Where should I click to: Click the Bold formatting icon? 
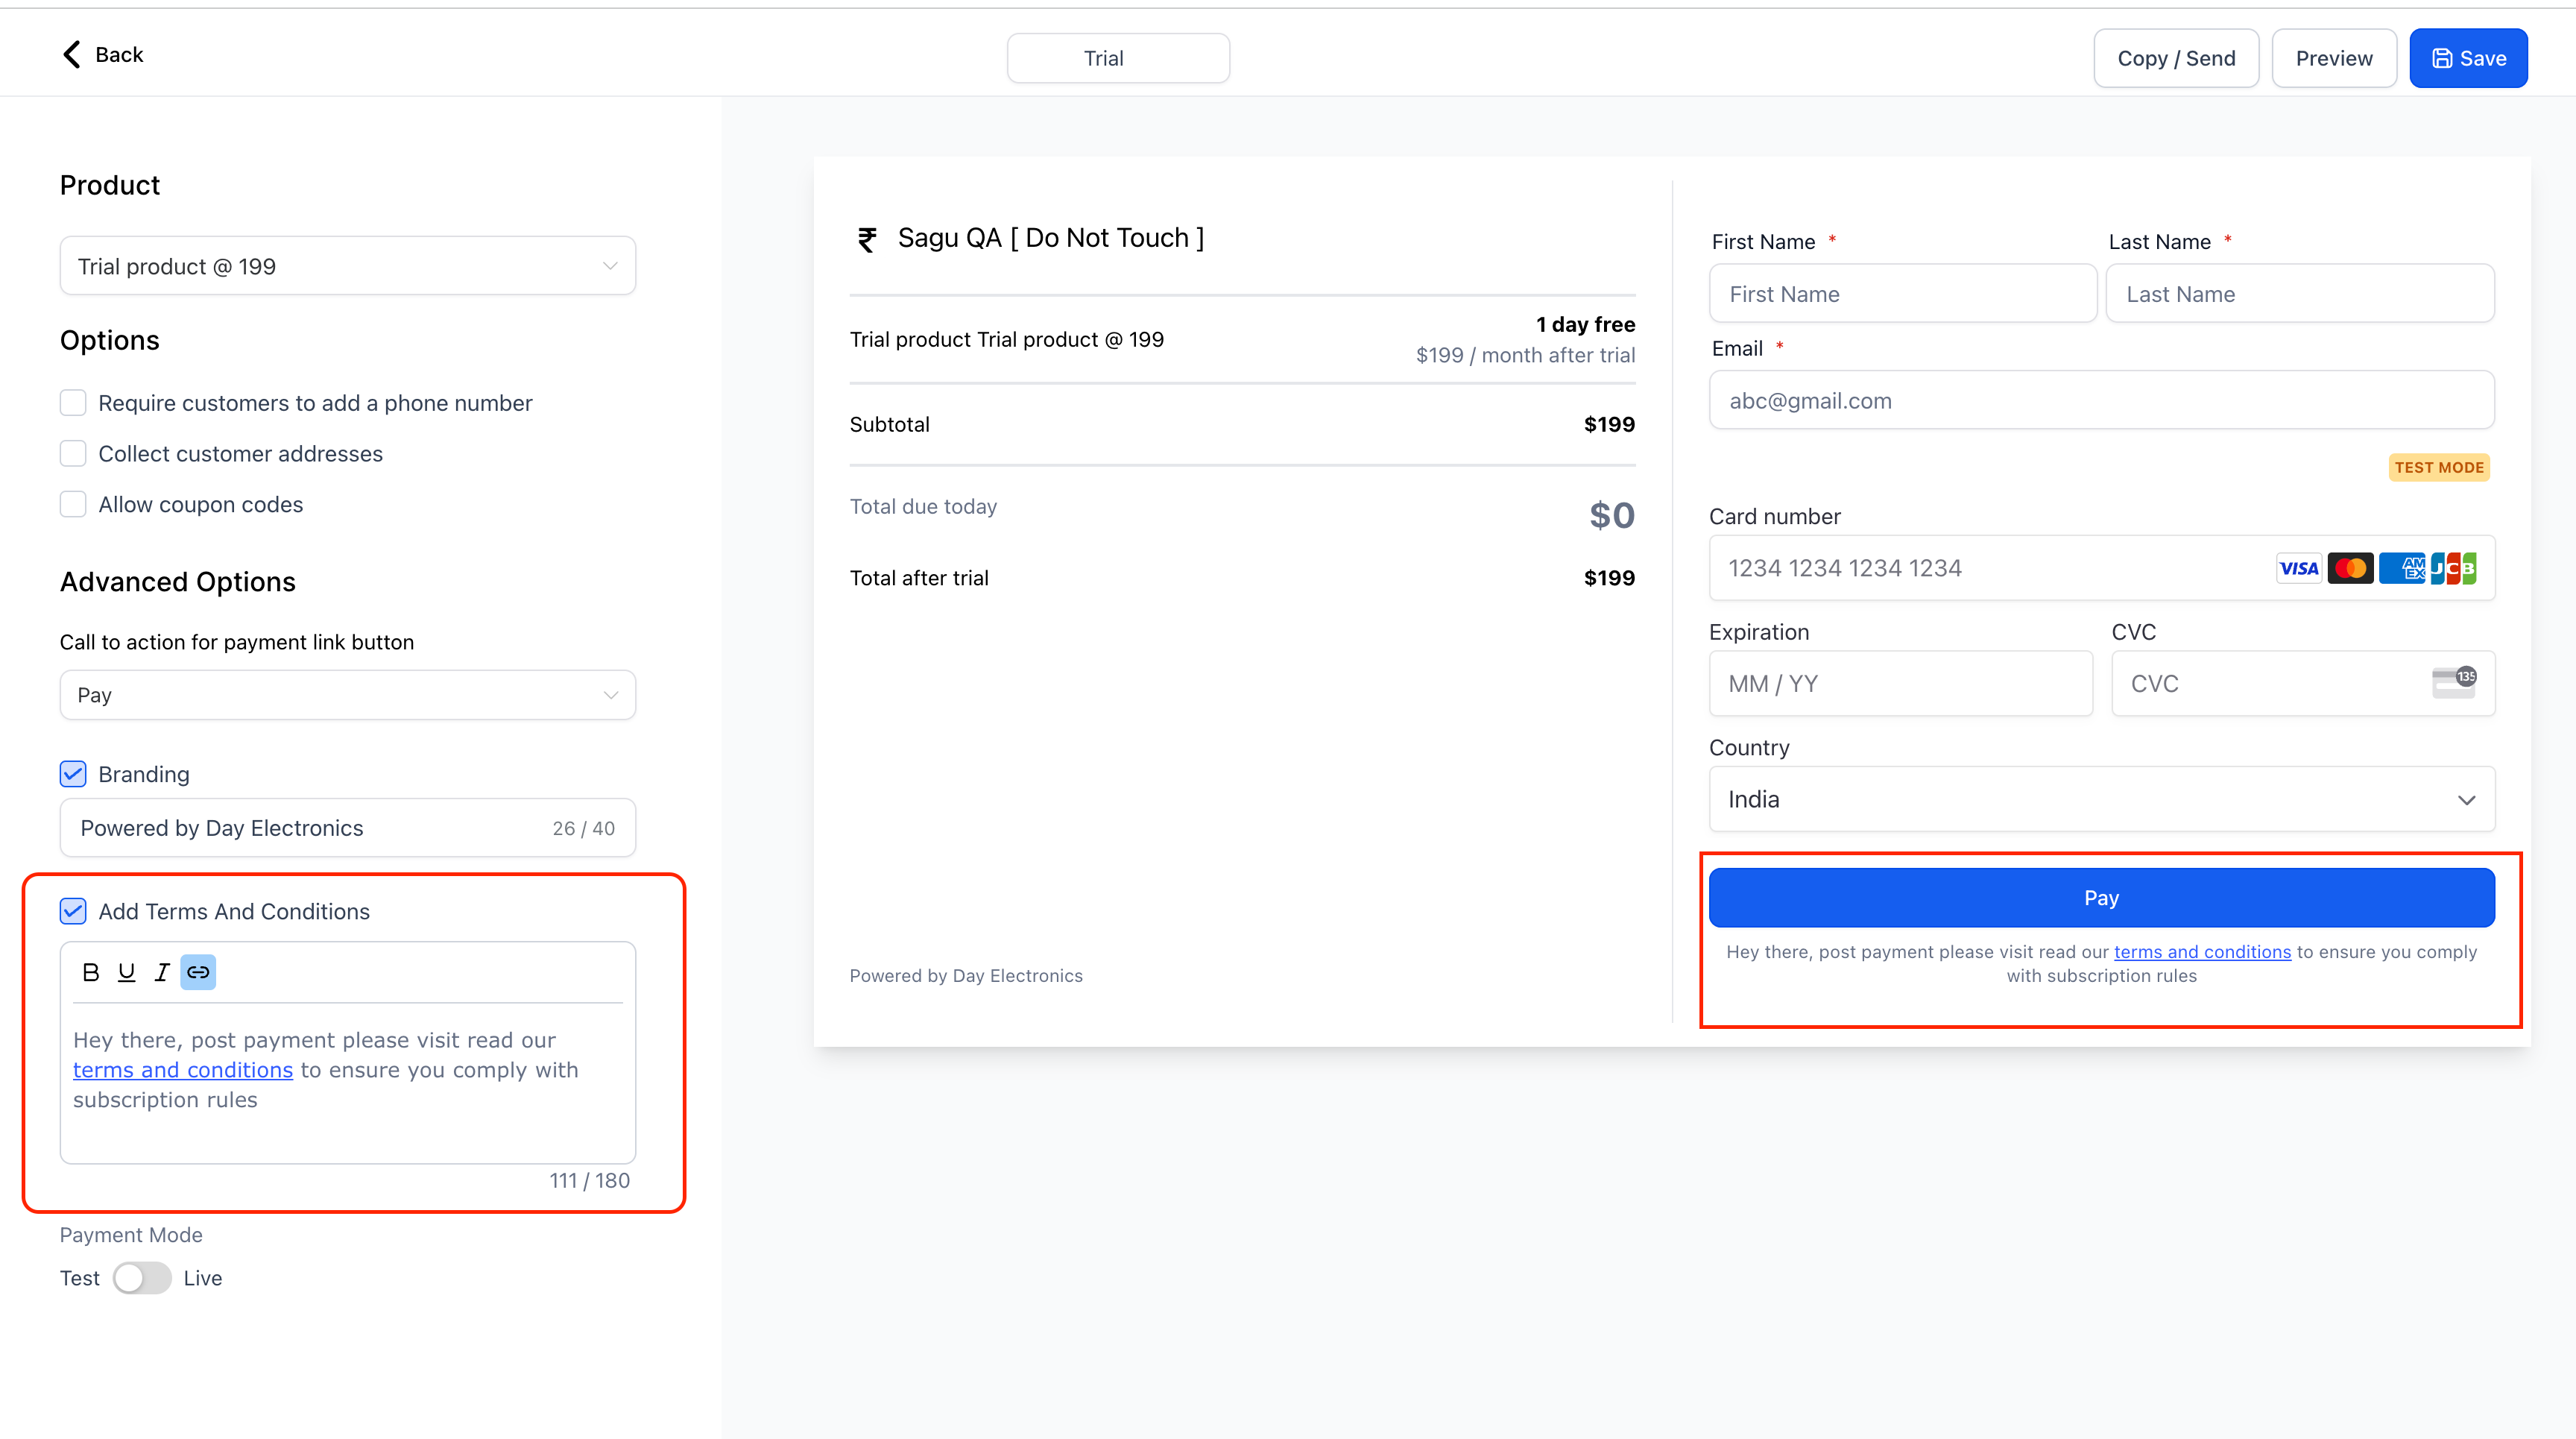point(92,972)
